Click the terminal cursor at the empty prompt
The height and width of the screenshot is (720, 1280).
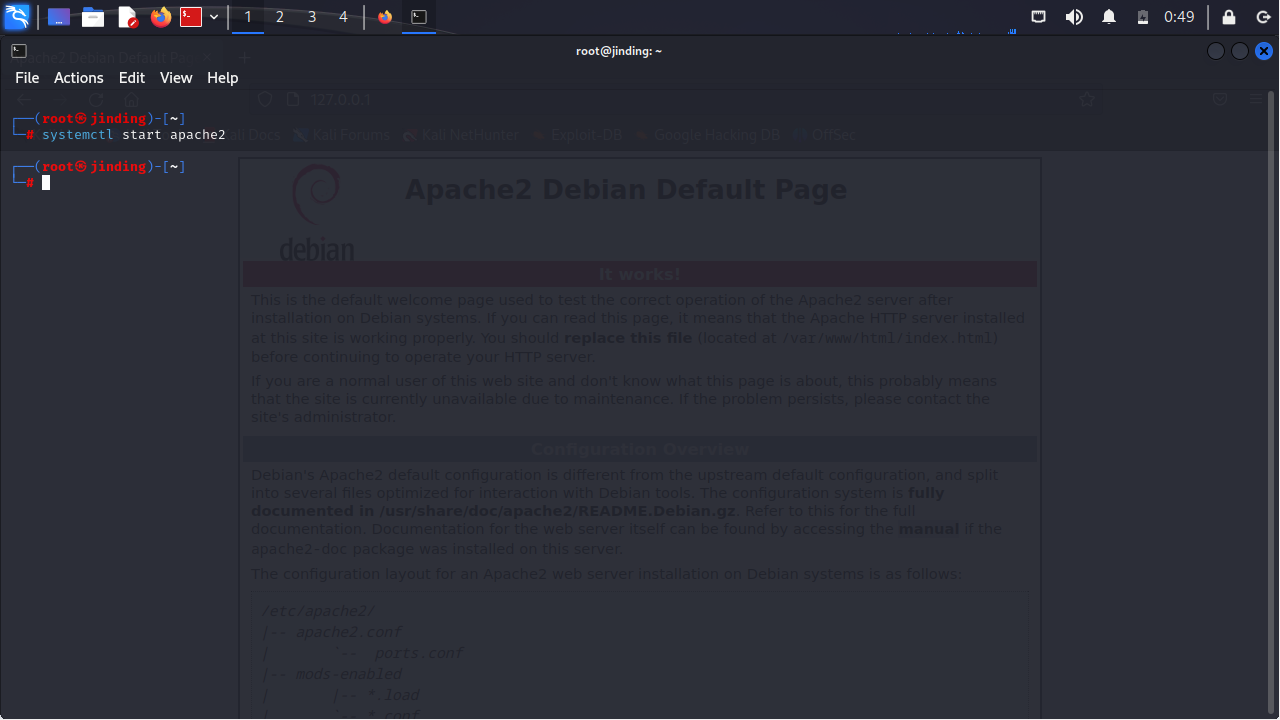46,182
